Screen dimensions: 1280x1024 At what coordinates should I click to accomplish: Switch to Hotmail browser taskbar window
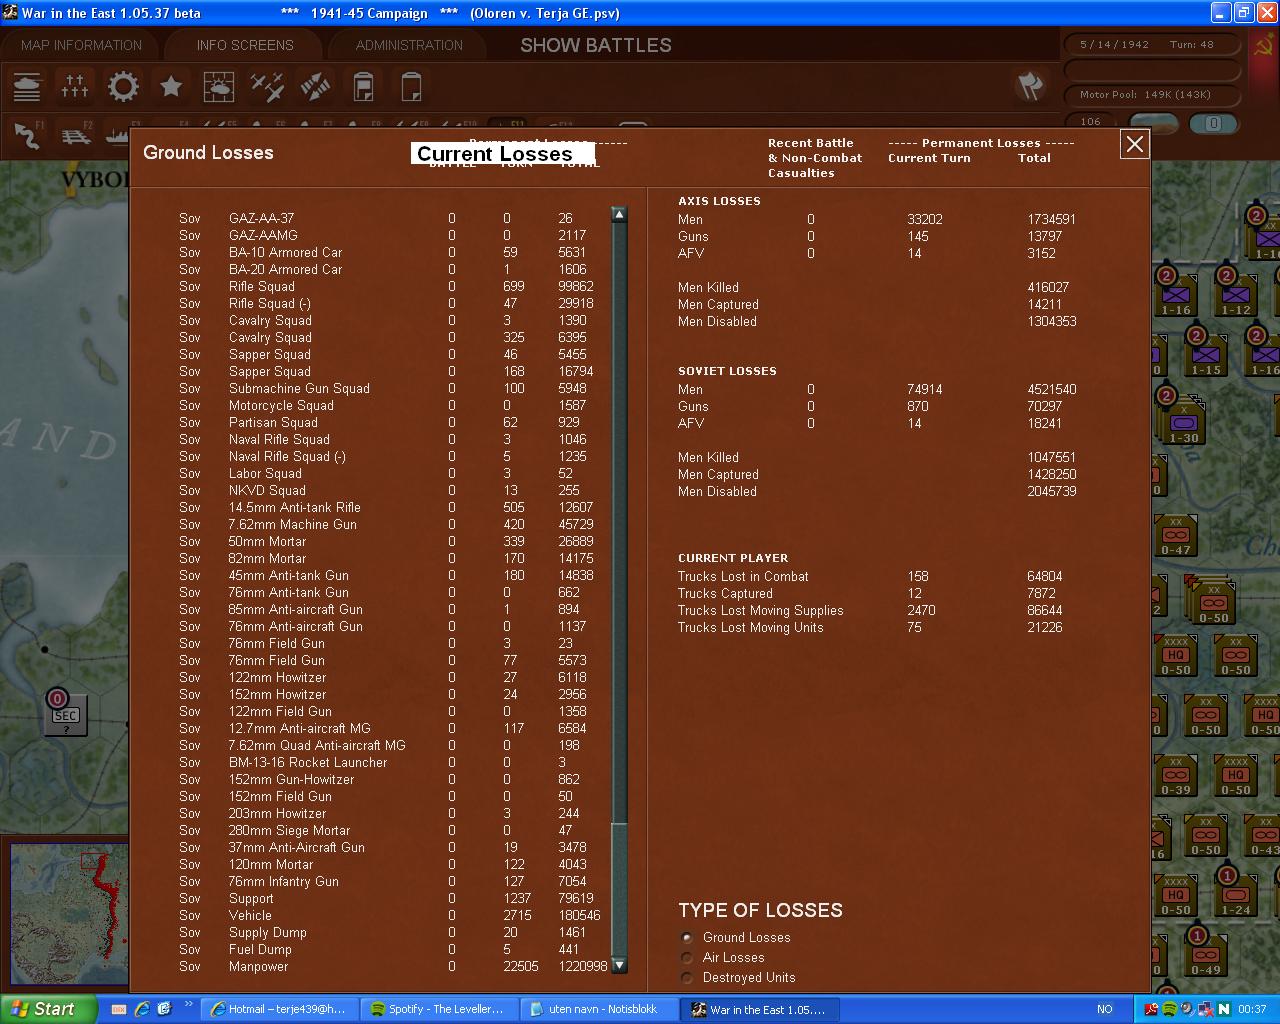[278, 1009]
